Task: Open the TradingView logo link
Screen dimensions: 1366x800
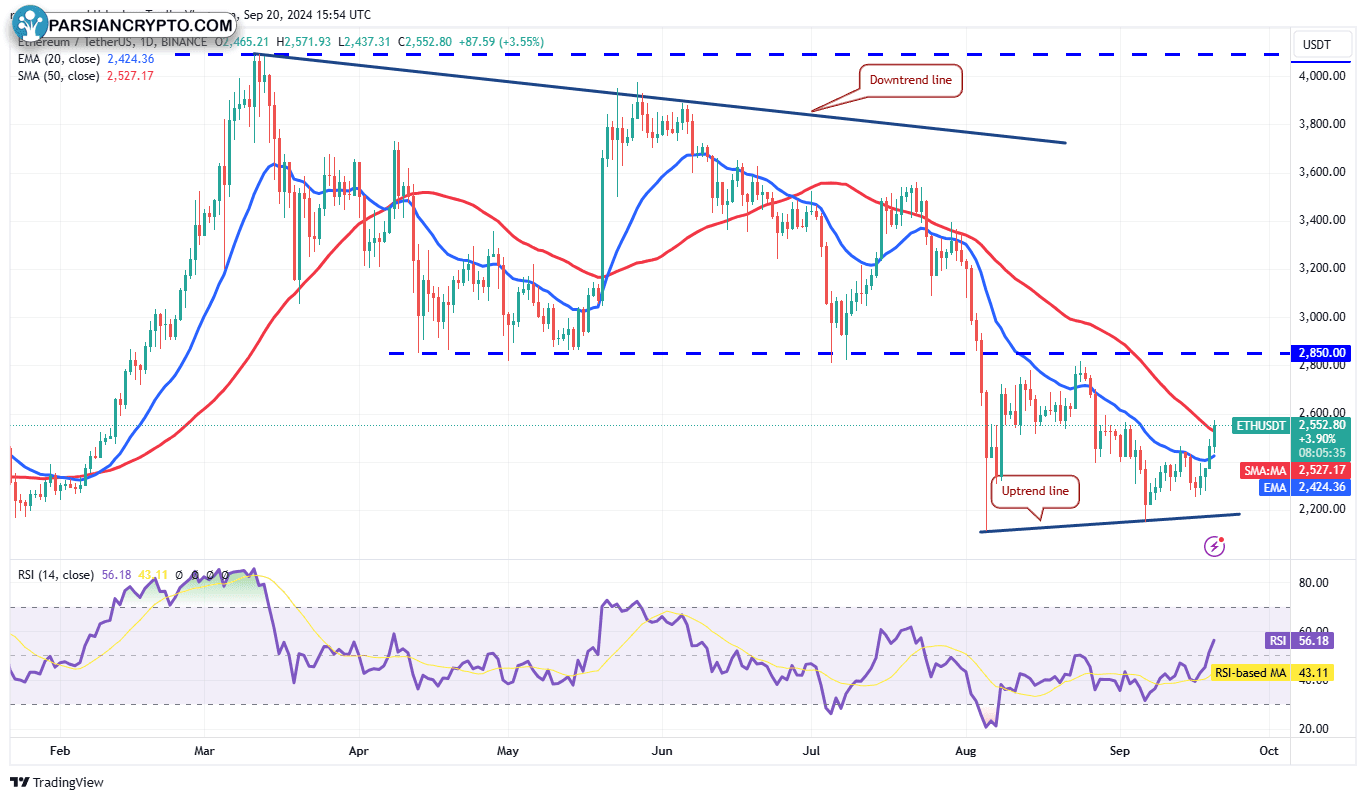Action: coord(57,783)
